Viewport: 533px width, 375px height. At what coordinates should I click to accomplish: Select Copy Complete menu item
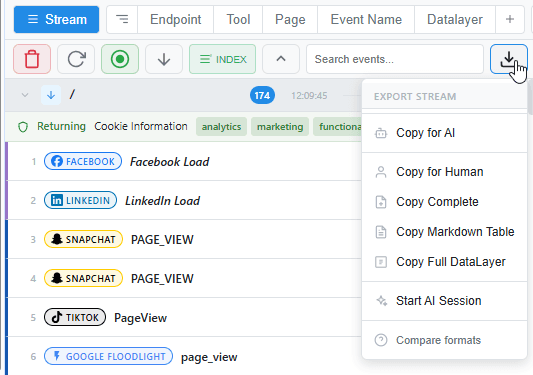(444, 202)
